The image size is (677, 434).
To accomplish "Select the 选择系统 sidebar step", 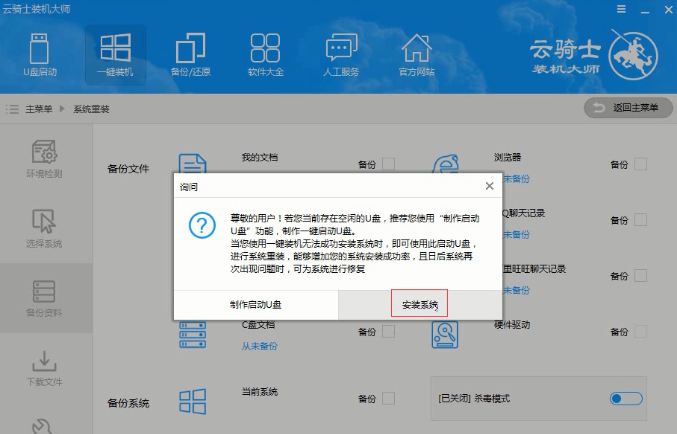I will pyautogui.click(x=44, y=229).
